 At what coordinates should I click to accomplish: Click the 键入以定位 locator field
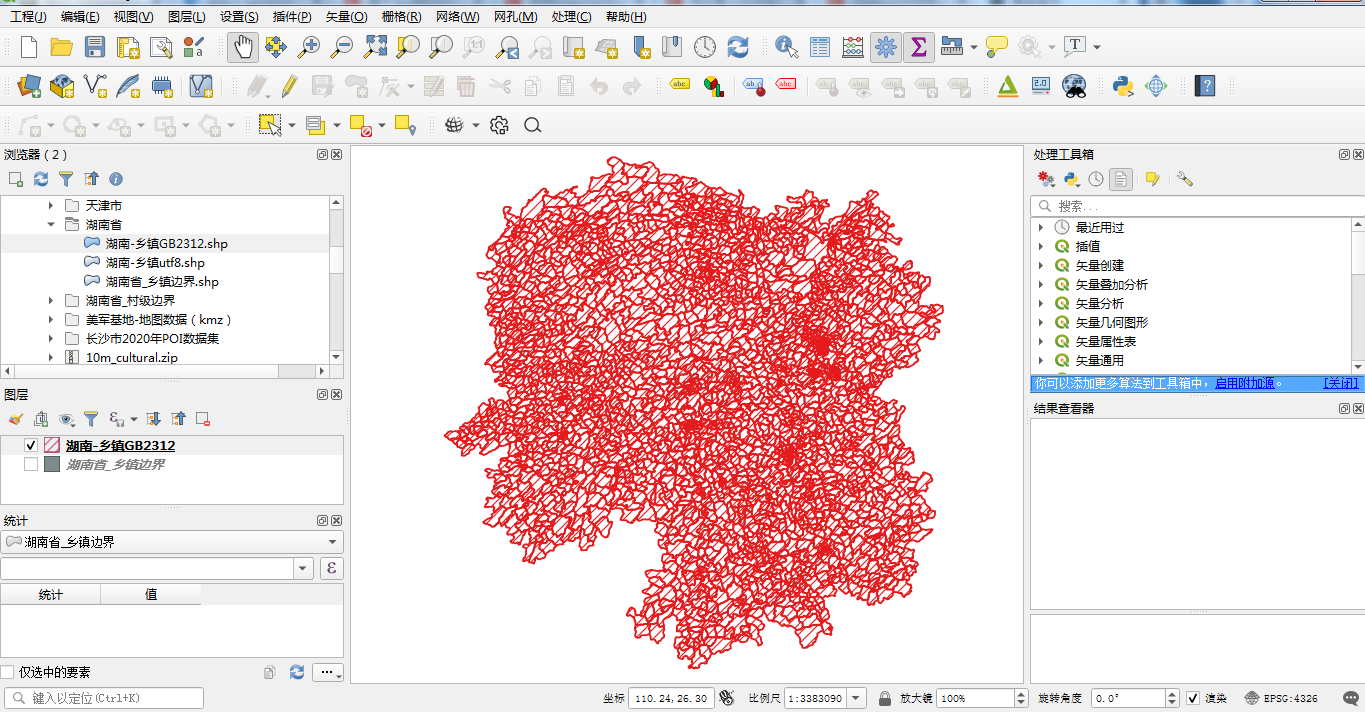click(104, 698)
